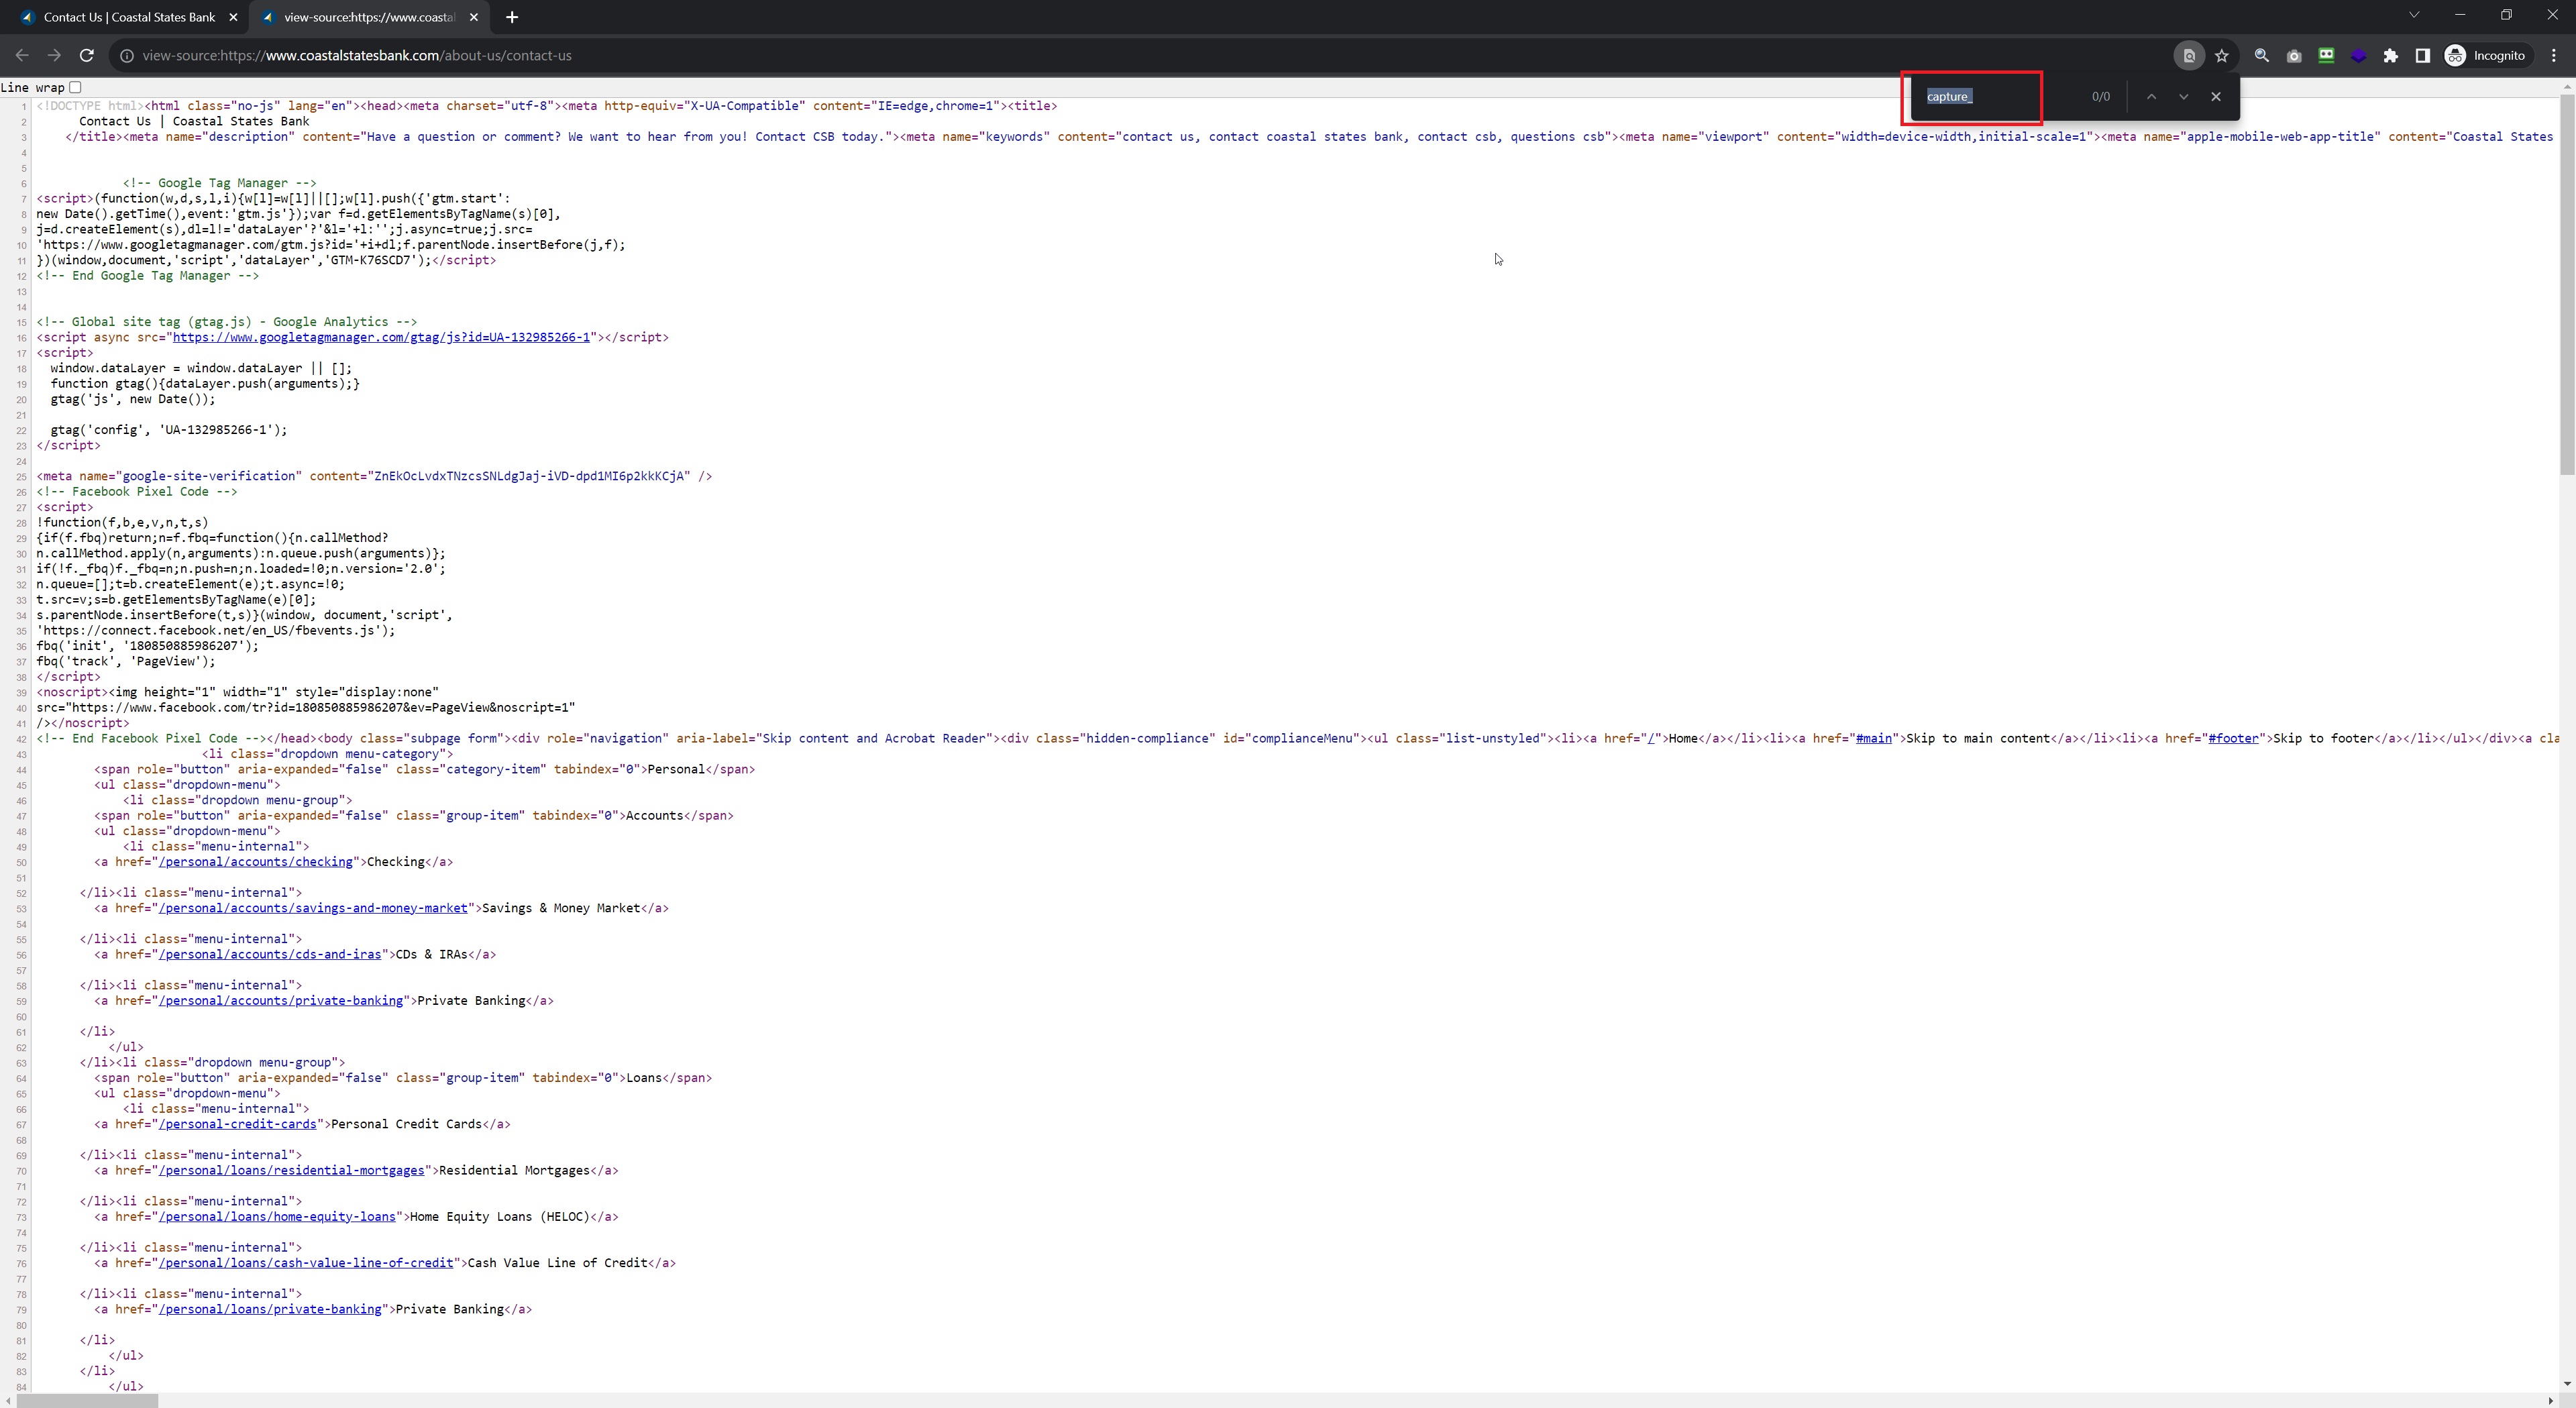Viewport: 2576px width, 1408px height.
Task: Open the Extensions puzzle piece menu
Action: (x=2390, y=56)
